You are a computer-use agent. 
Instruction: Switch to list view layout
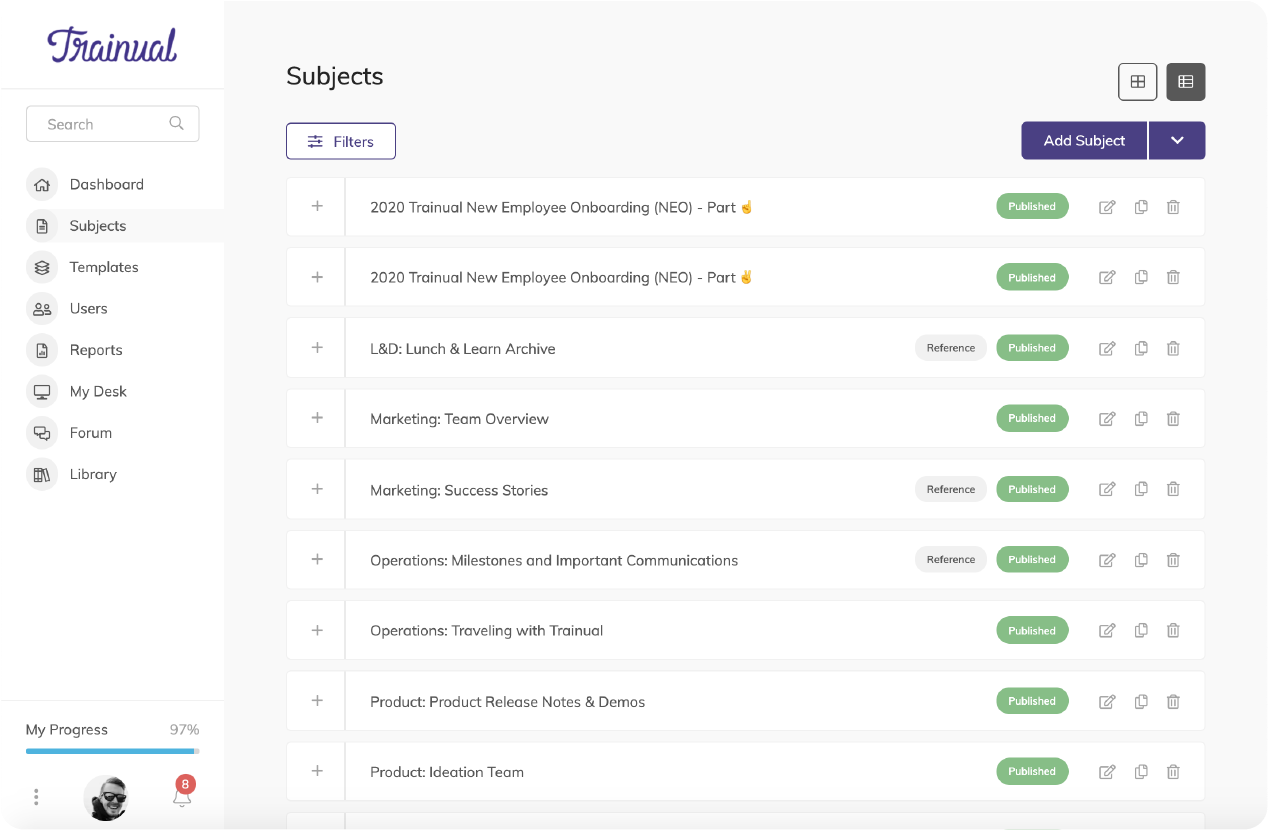coord(1186,82)
